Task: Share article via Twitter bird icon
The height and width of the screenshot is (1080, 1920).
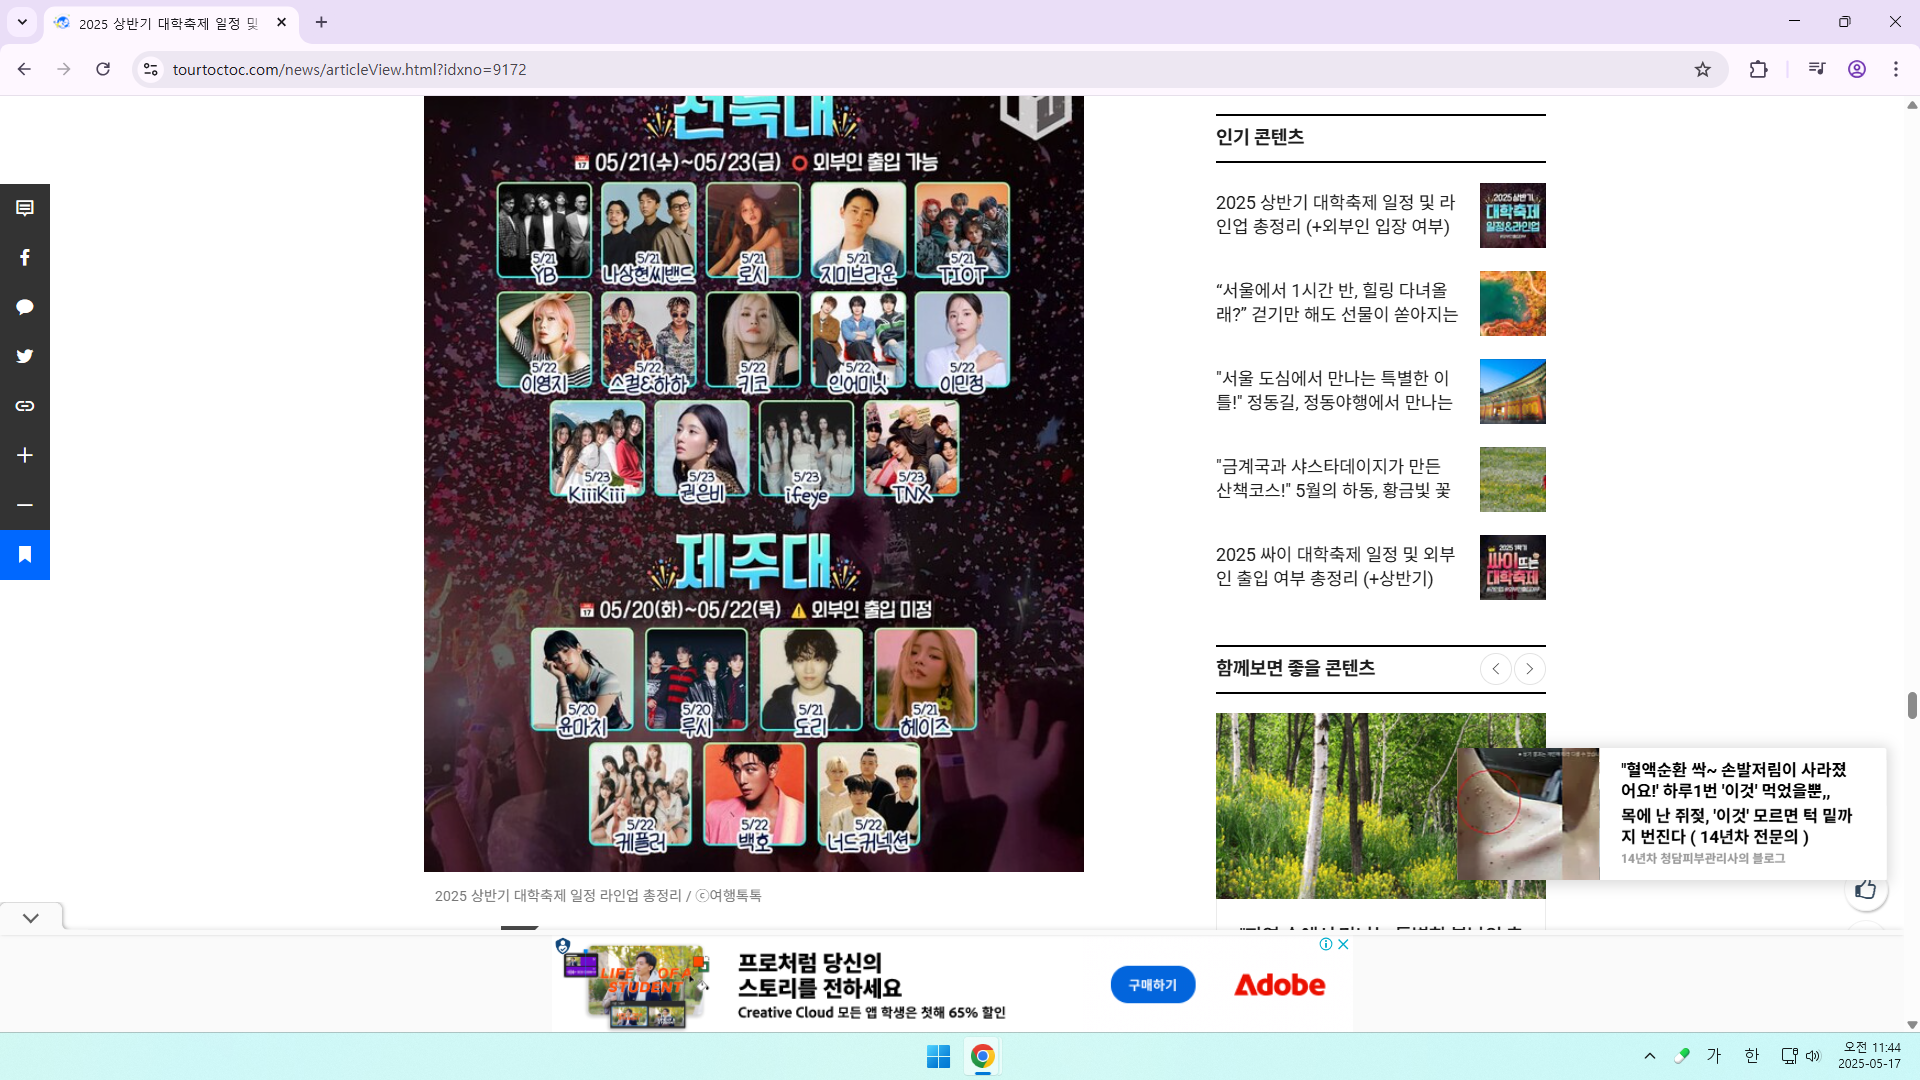Action: tap(25, 356)
